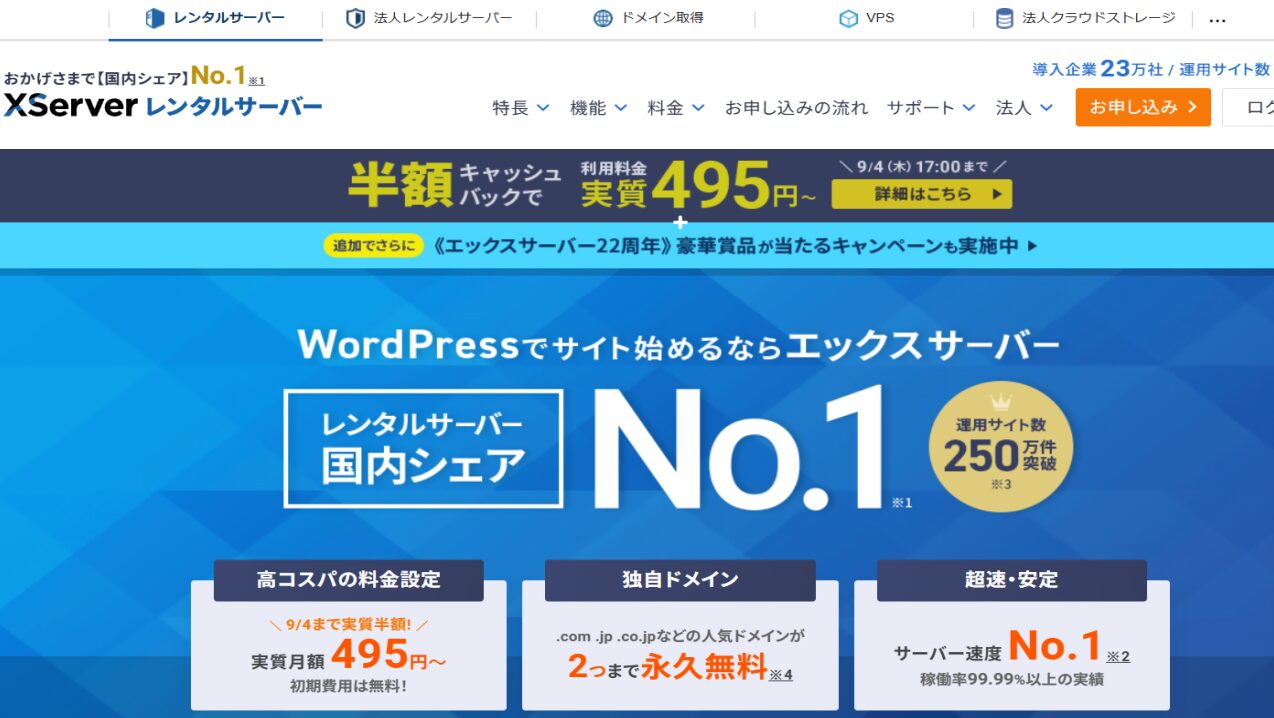1274x718 pixels.
Task: Click the レンタルサーバー server icon in top bar
Action: (154, 18)
